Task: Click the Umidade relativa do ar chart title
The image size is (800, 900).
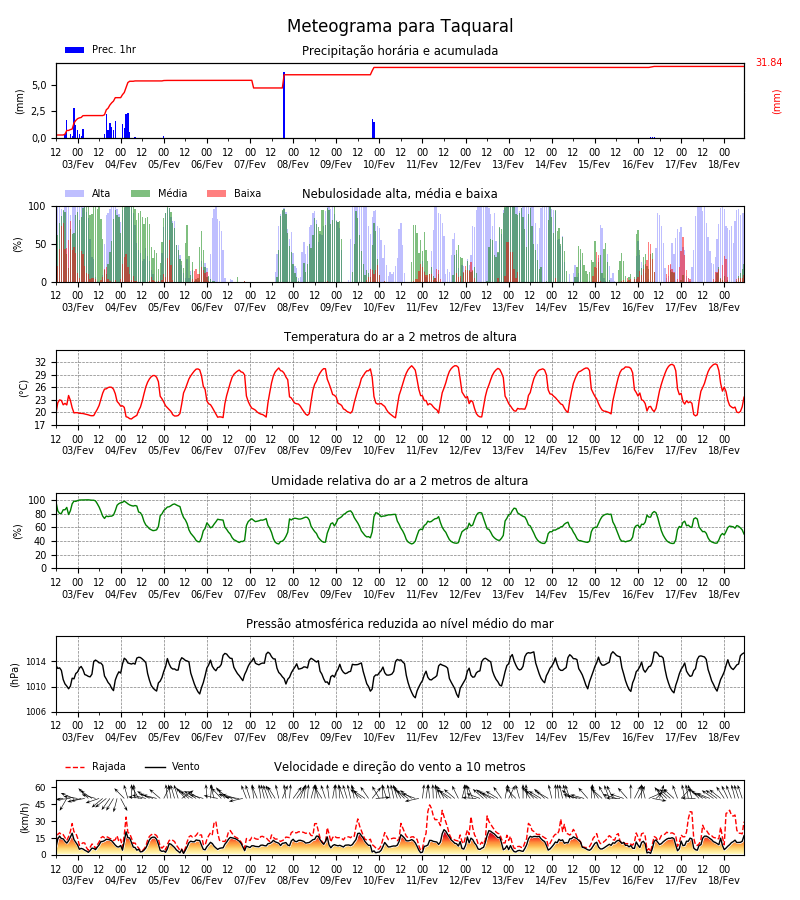Action: 399,480
